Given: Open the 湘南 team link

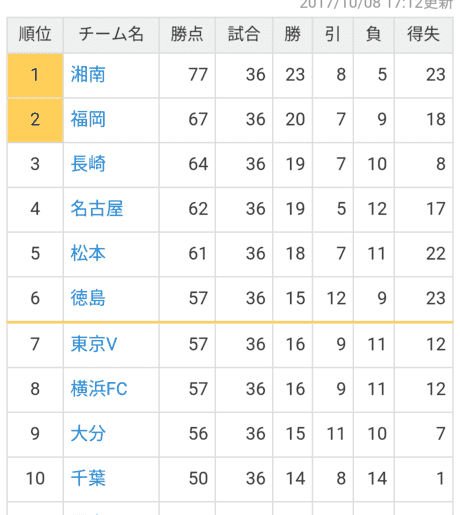Looking at the screenshot, I should tap(88, 74).
